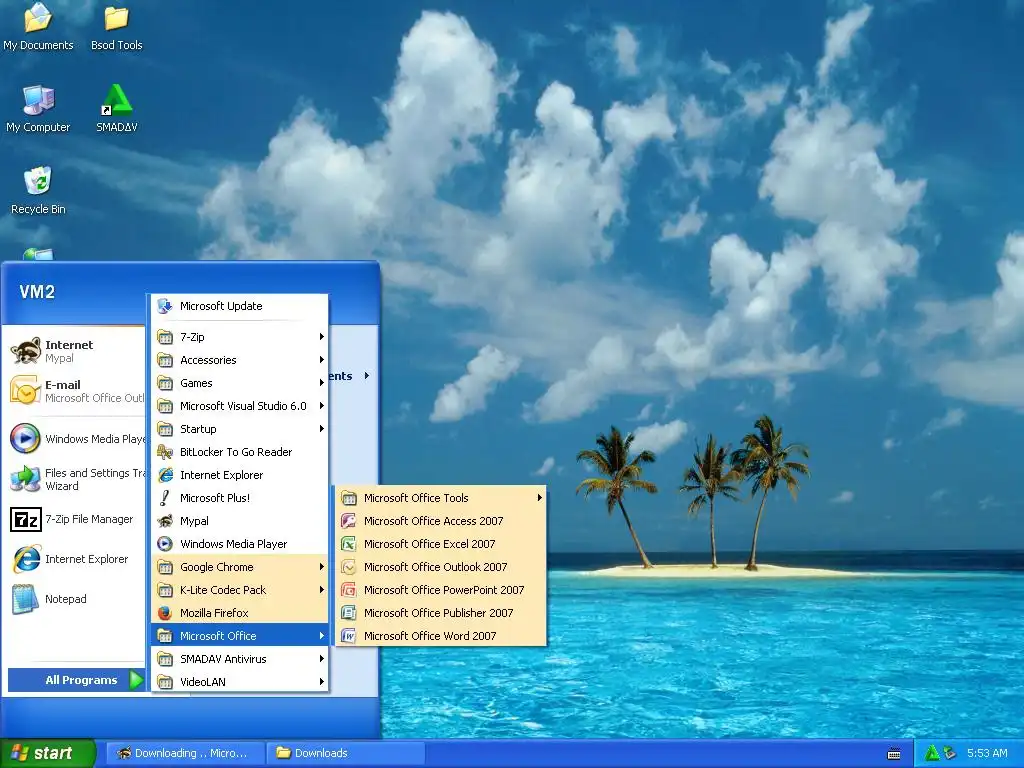Click the Access 2007 icon
This screenshot has height=768, width=1024.
[349, 520]
